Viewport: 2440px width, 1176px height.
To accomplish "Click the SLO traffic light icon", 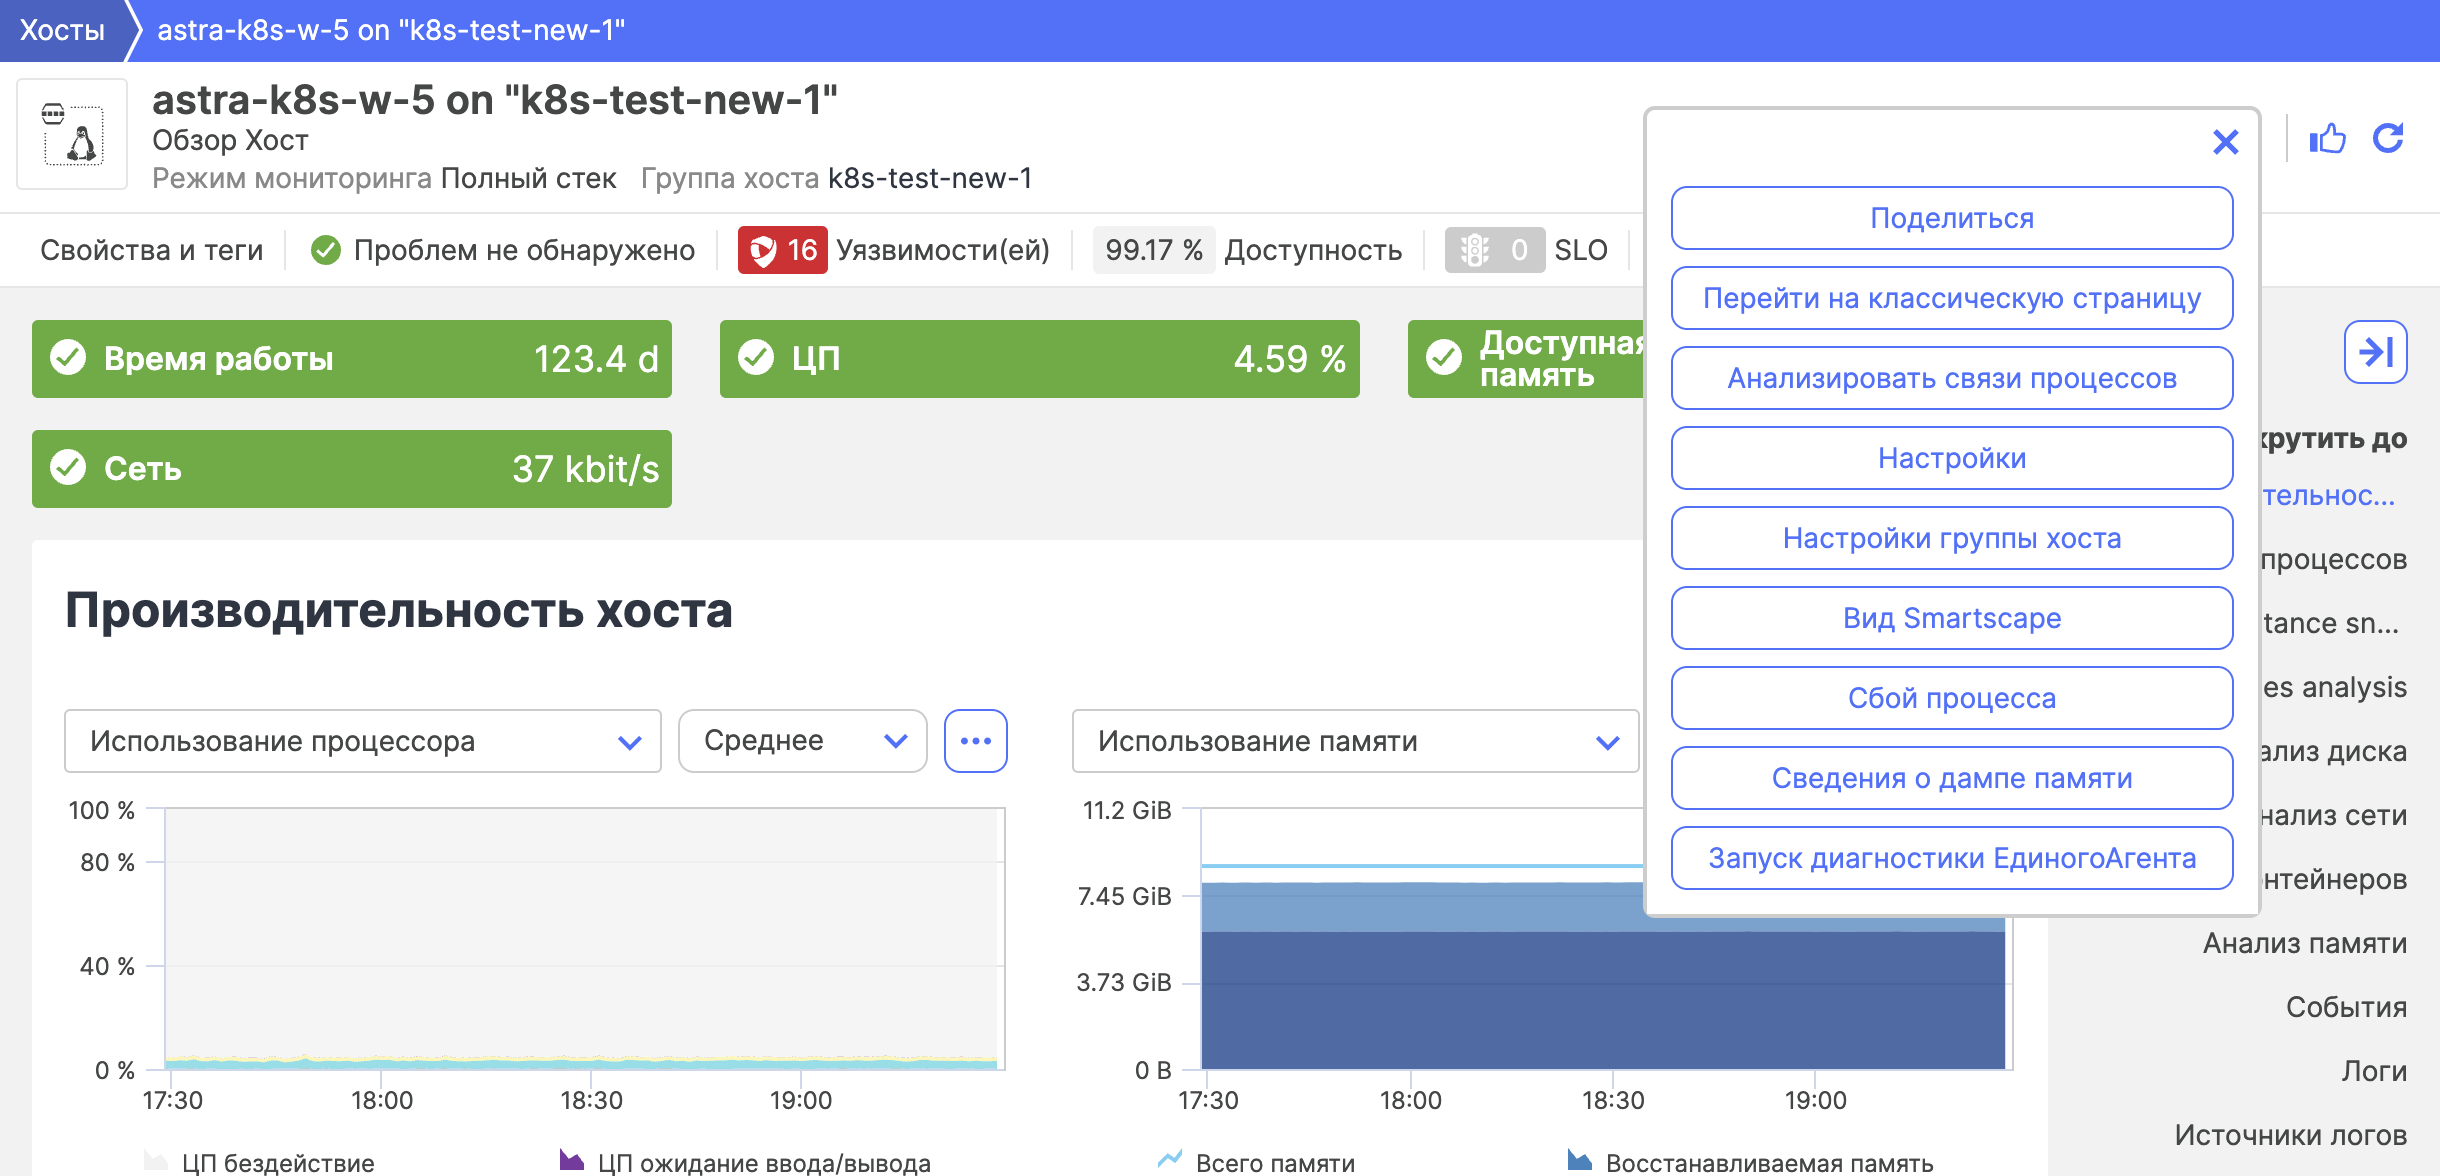I will (x=1475, y=250).
